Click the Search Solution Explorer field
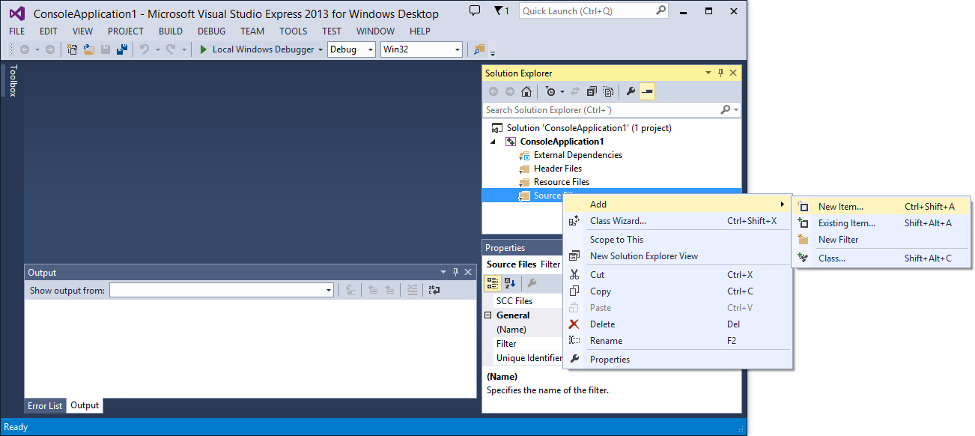This screenshot has width=975, height=436. point(603,109)
